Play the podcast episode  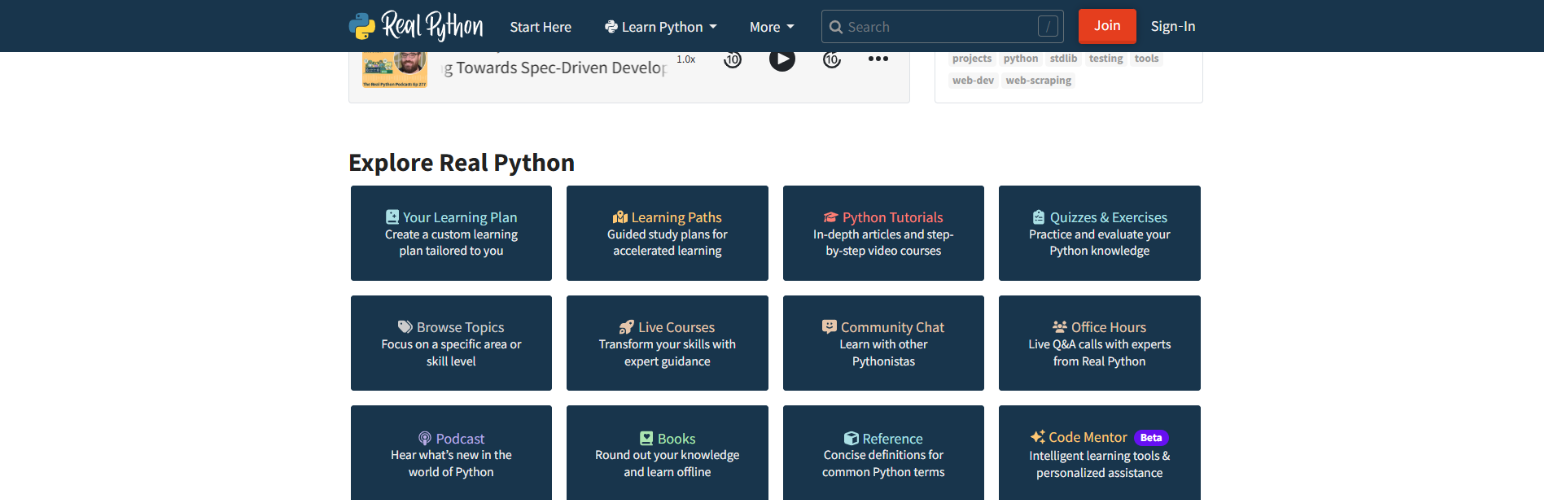click(782, 59)
